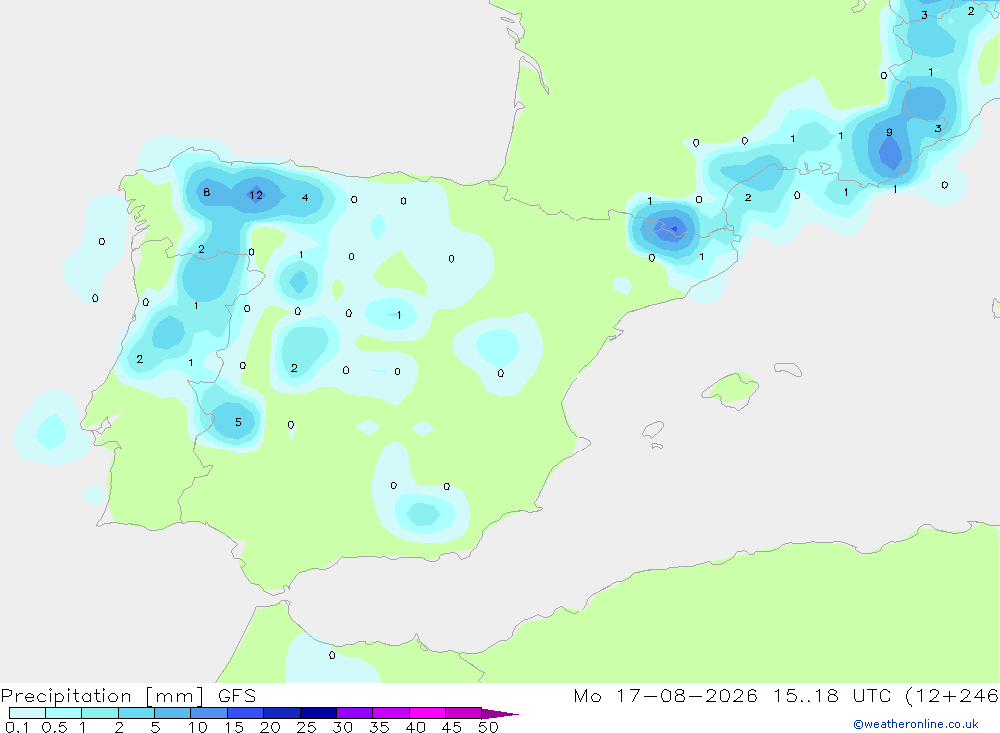Click the '10' legend scale label
Image resolution: width=1000 pixels, height=733 pixels.
tap(198, 727)
